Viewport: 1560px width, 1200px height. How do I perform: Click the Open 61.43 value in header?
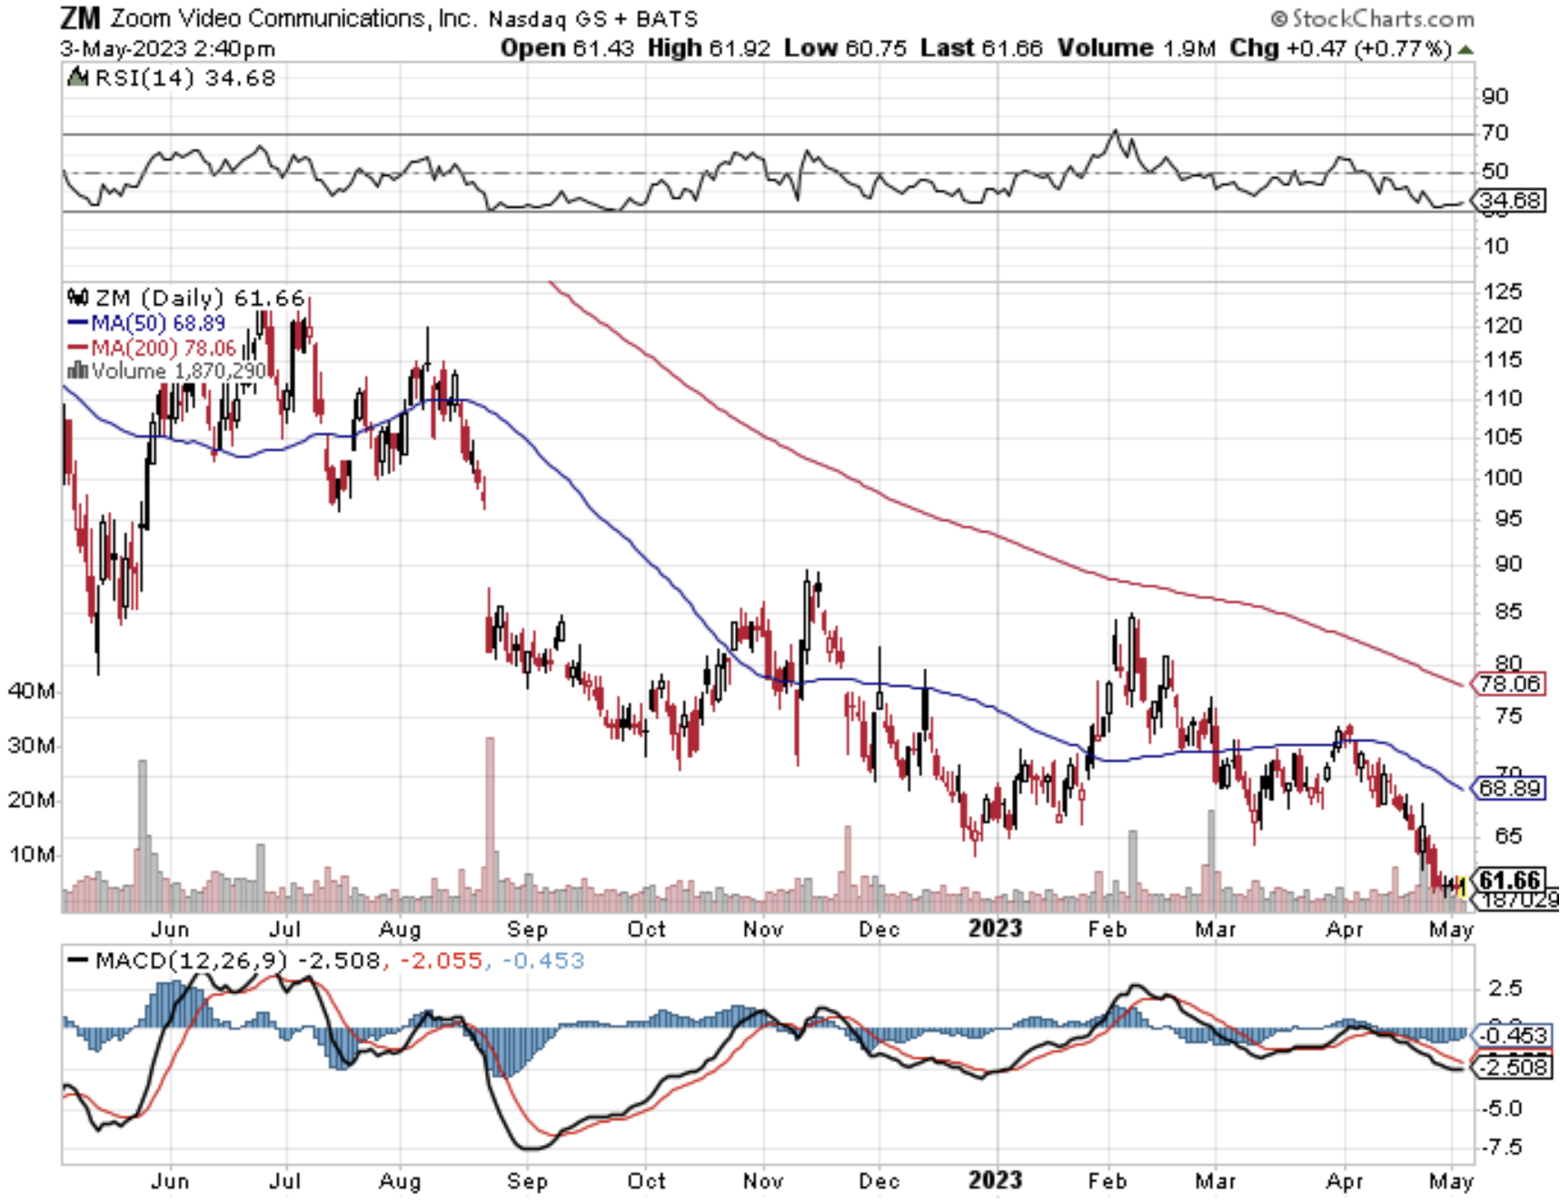pyautogui.click(x=567, y=48)
